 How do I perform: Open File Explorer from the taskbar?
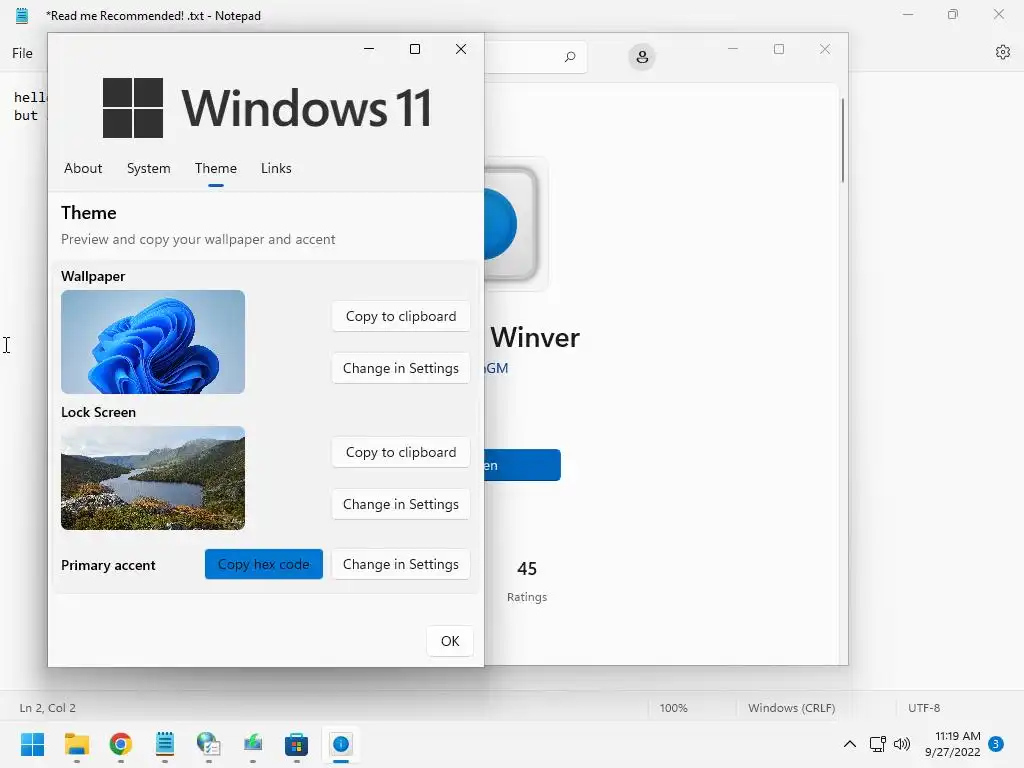[77, 744]
